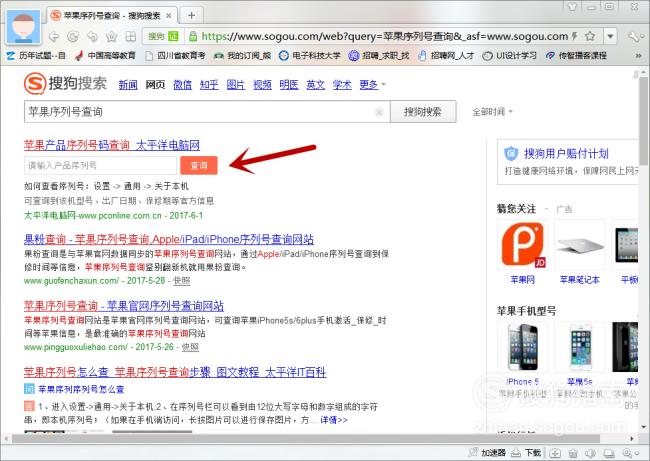Open the skin t-shirt icon in title bar
This screenshot has width=650, height=461.
click(573, 7)
